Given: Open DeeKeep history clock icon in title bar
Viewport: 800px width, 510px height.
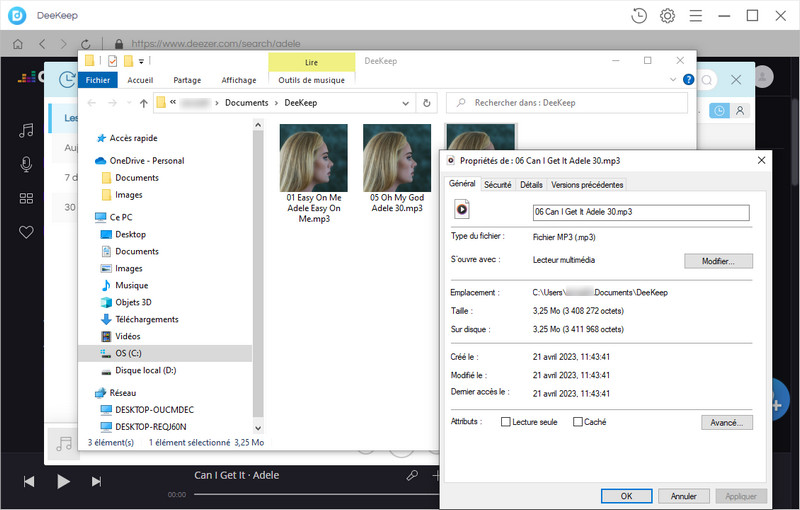Looking at the screenshot, I should click(639, 16).
